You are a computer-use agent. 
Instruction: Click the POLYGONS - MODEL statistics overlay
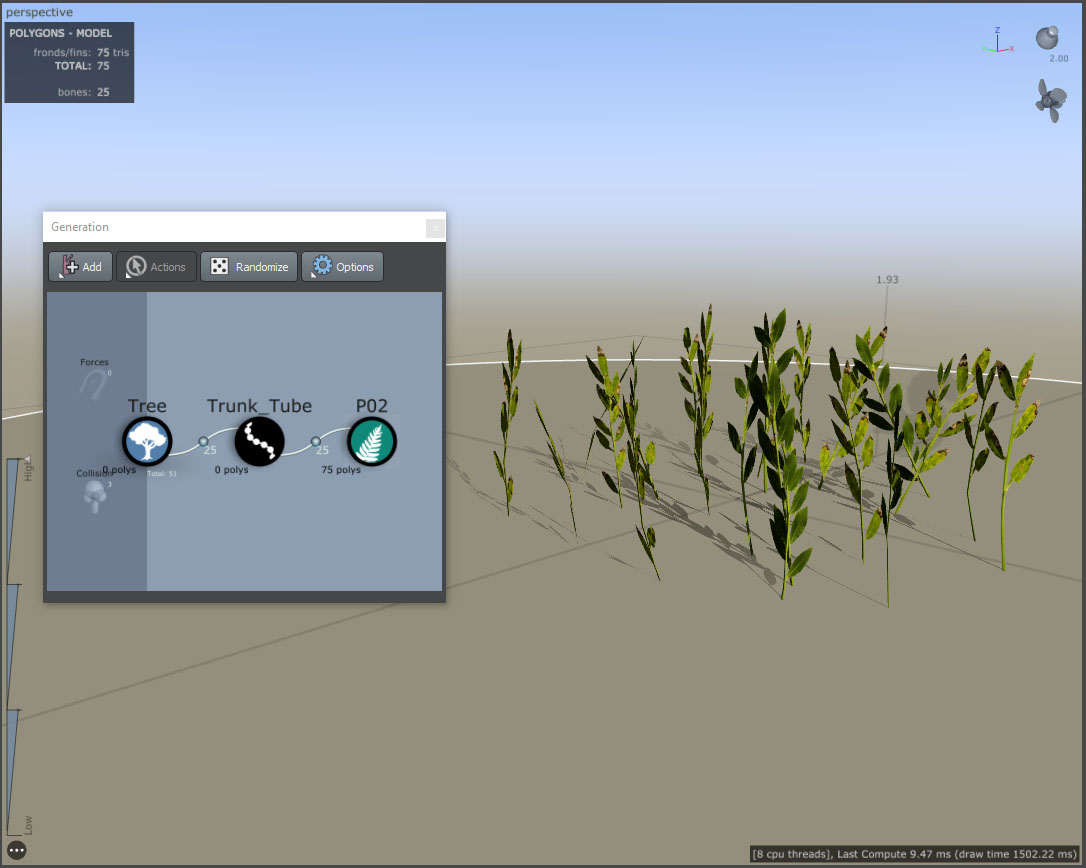tap(69, 63)
